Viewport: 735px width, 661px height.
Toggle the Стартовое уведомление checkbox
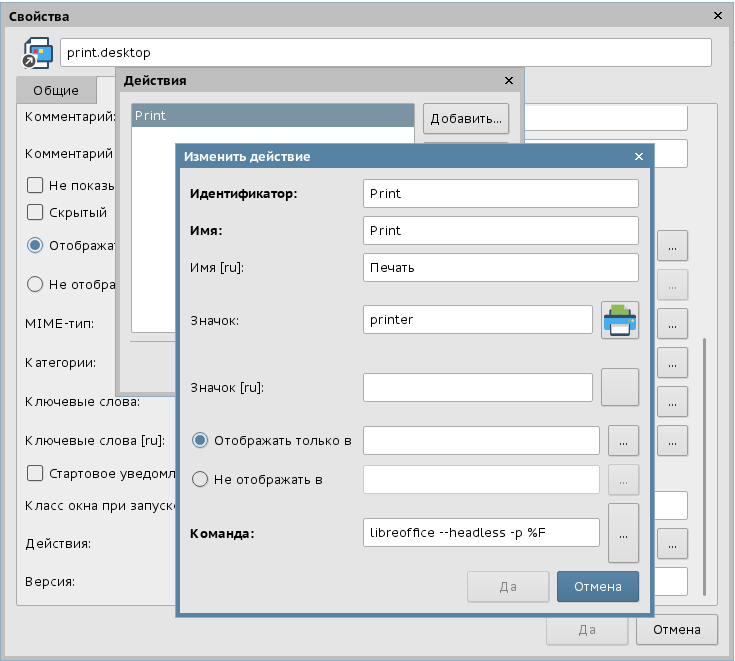point(35,472)
